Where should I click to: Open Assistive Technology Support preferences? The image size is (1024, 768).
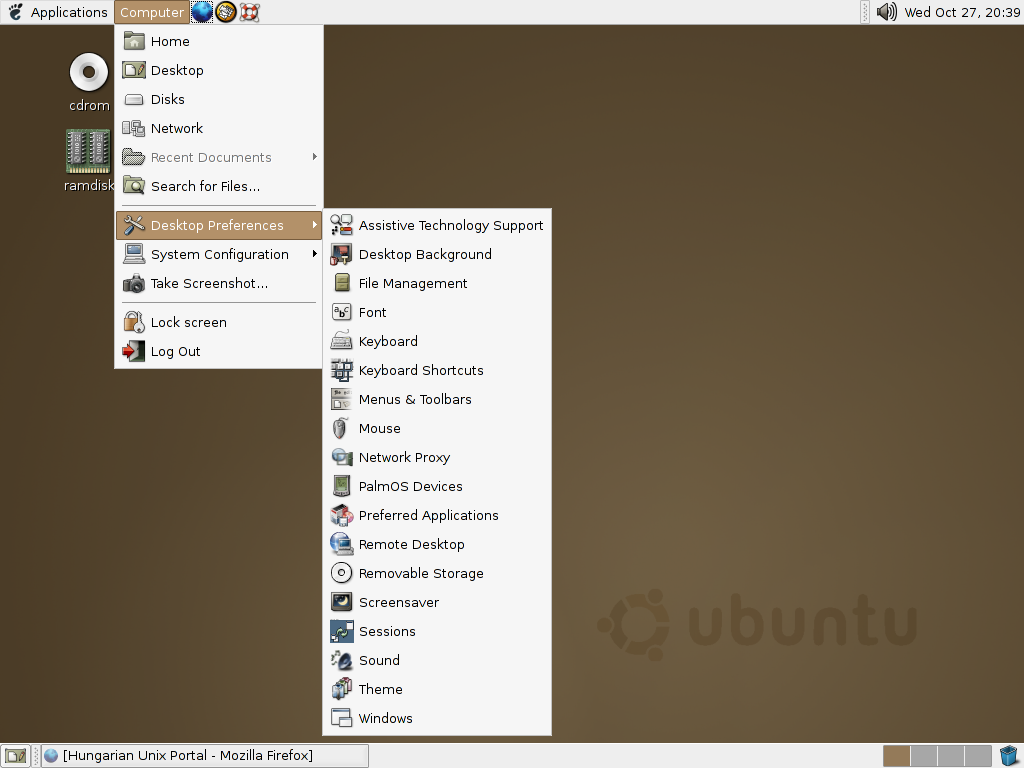click(x=437, y=225)
